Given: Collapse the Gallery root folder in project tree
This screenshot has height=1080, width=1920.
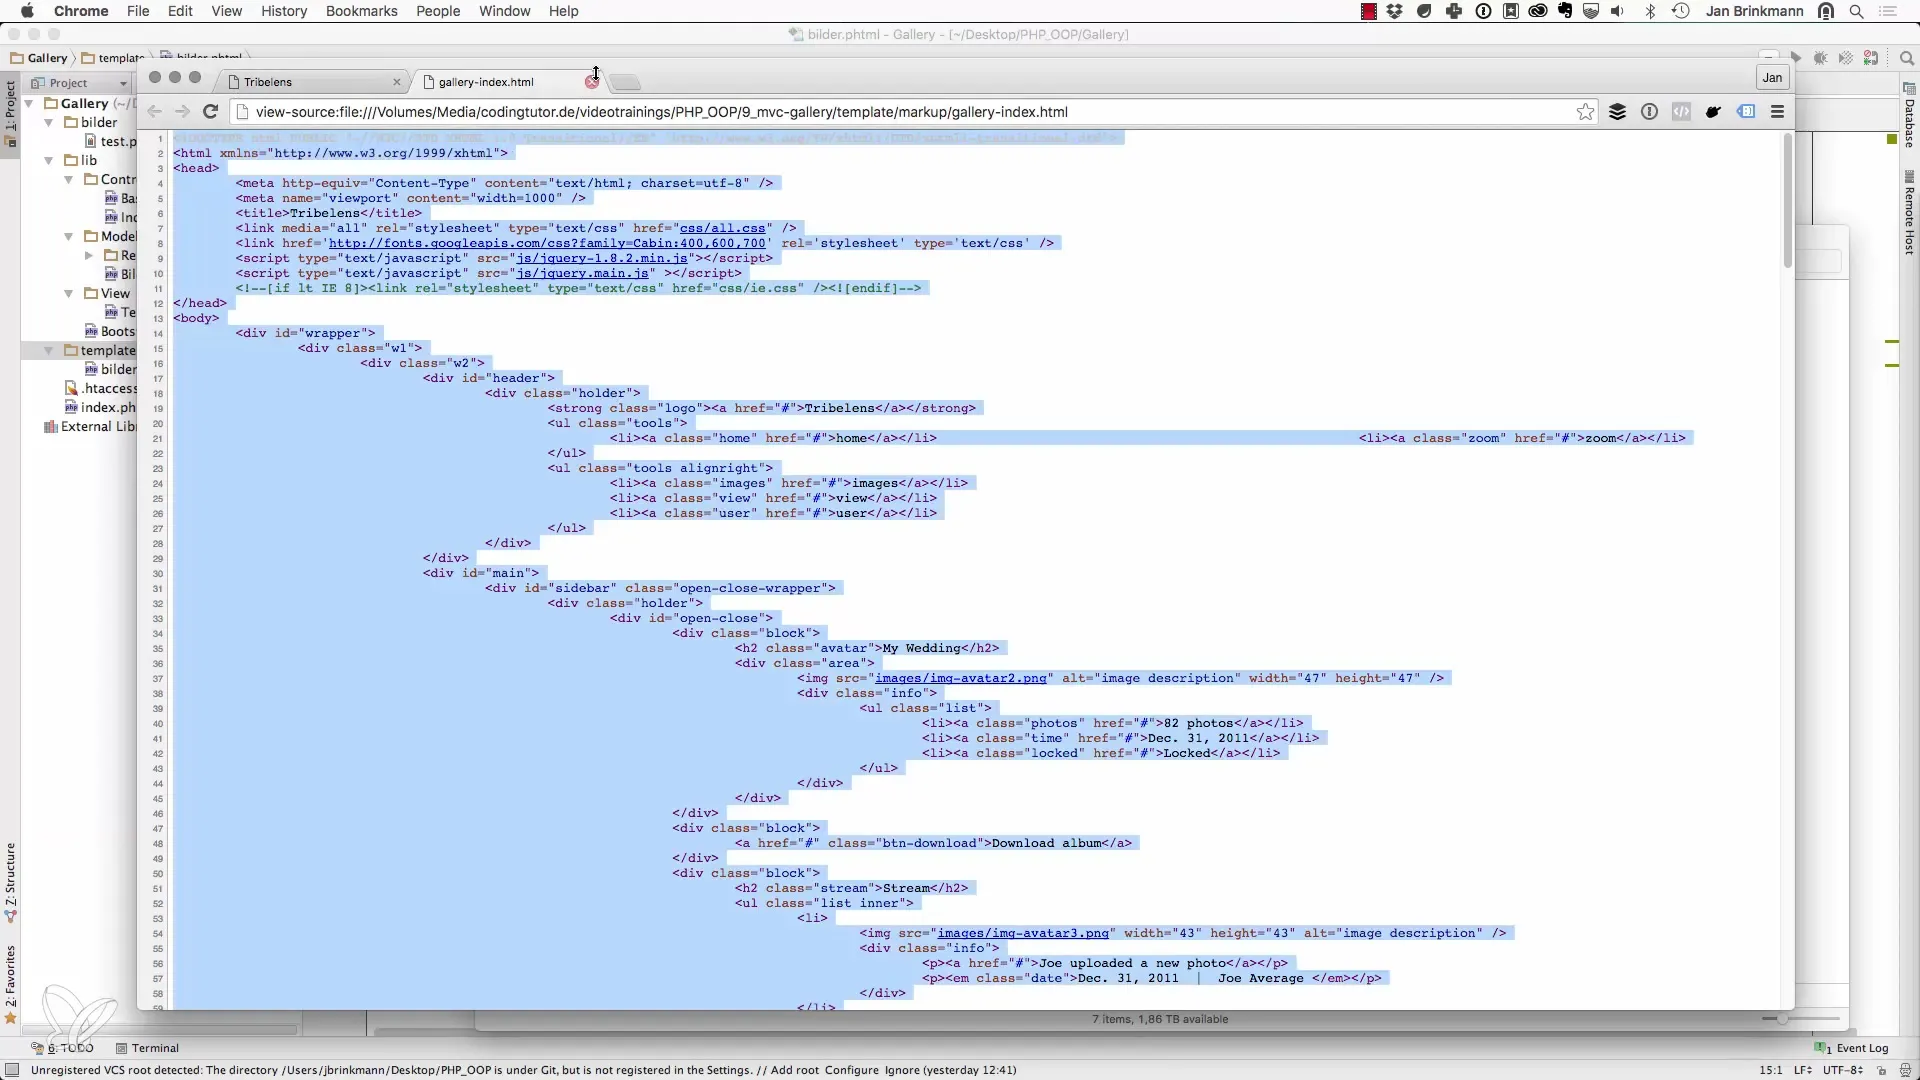Looking at the screenshot, I should [29, 103].
